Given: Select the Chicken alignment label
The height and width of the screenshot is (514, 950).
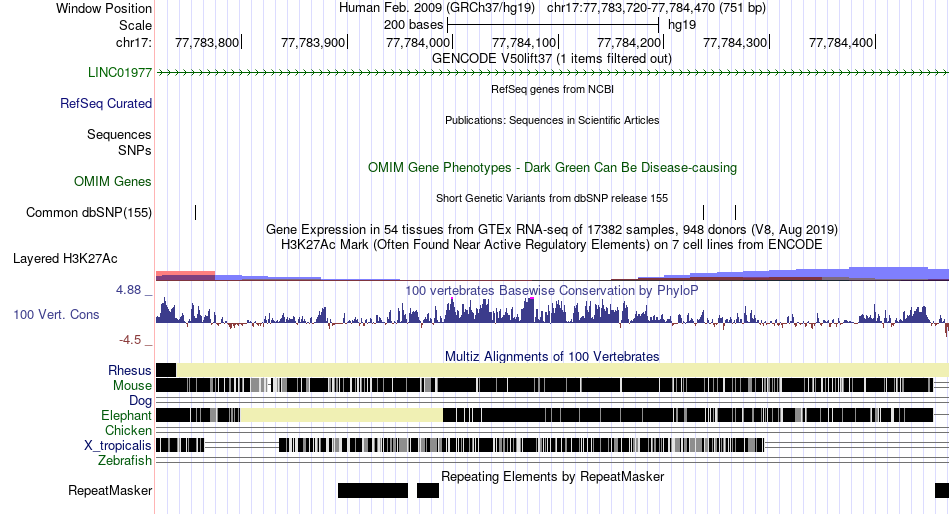Looking at the screenshot, I should [128, 430].
